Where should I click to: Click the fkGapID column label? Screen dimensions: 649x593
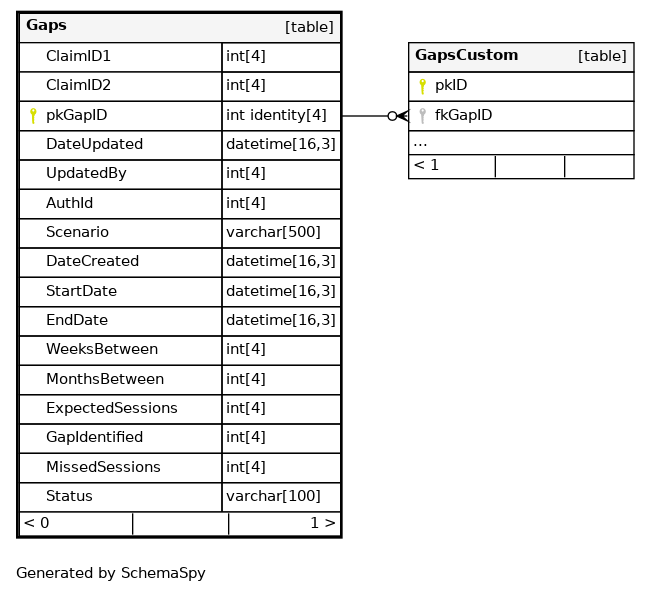[x=463, y=116]
